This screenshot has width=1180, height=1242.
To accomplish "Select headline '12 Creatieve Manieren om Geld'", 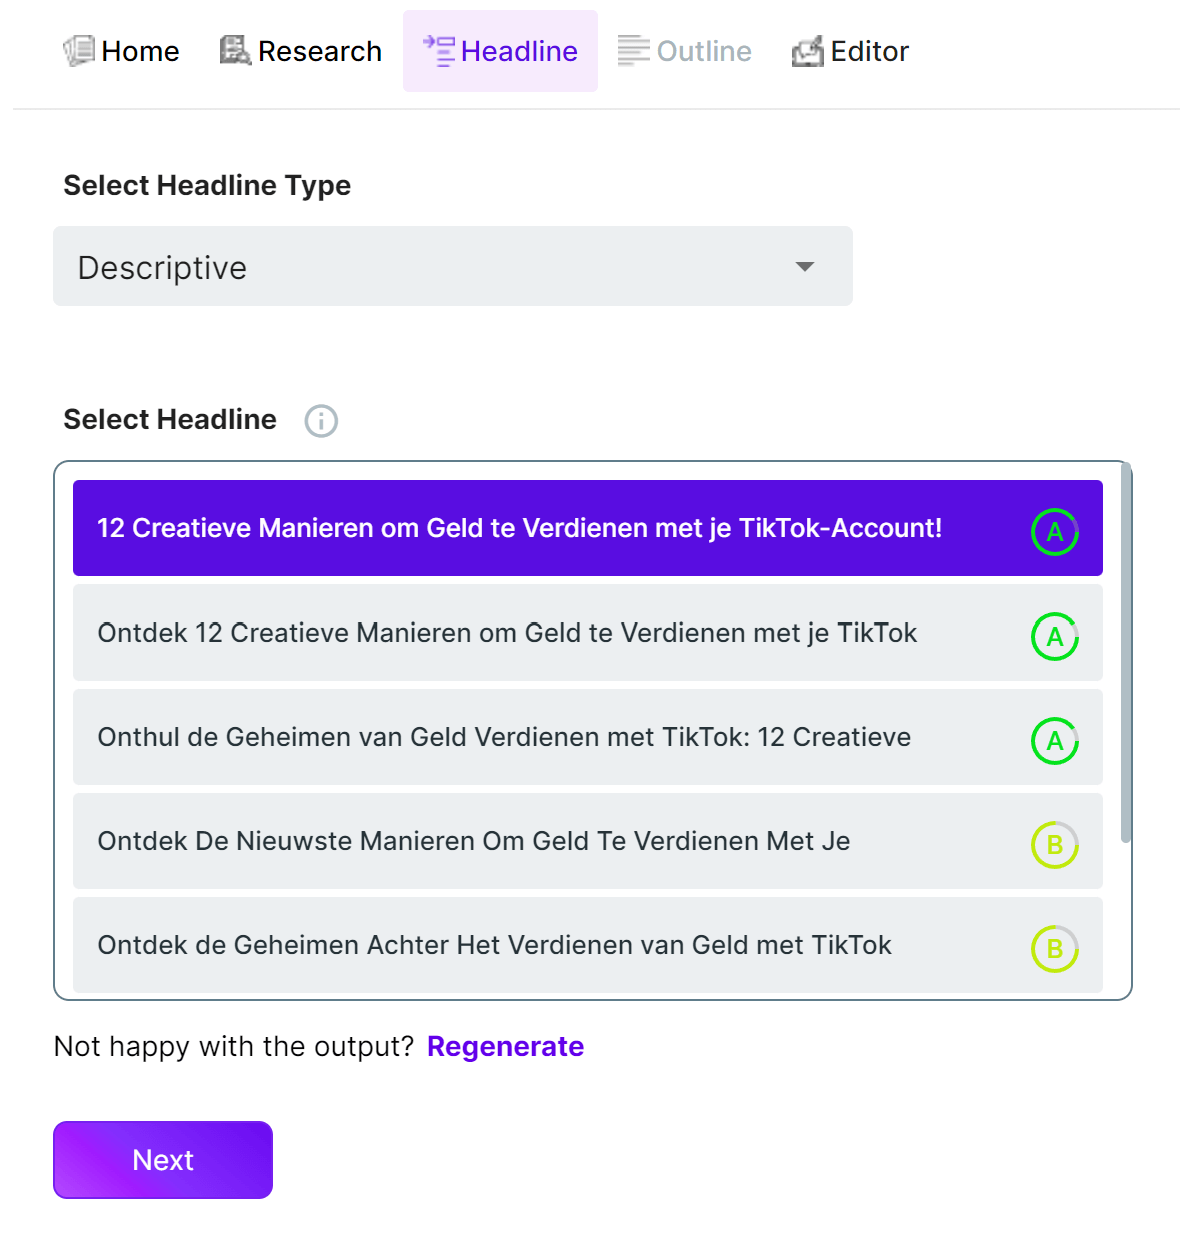I will point(520,529).
